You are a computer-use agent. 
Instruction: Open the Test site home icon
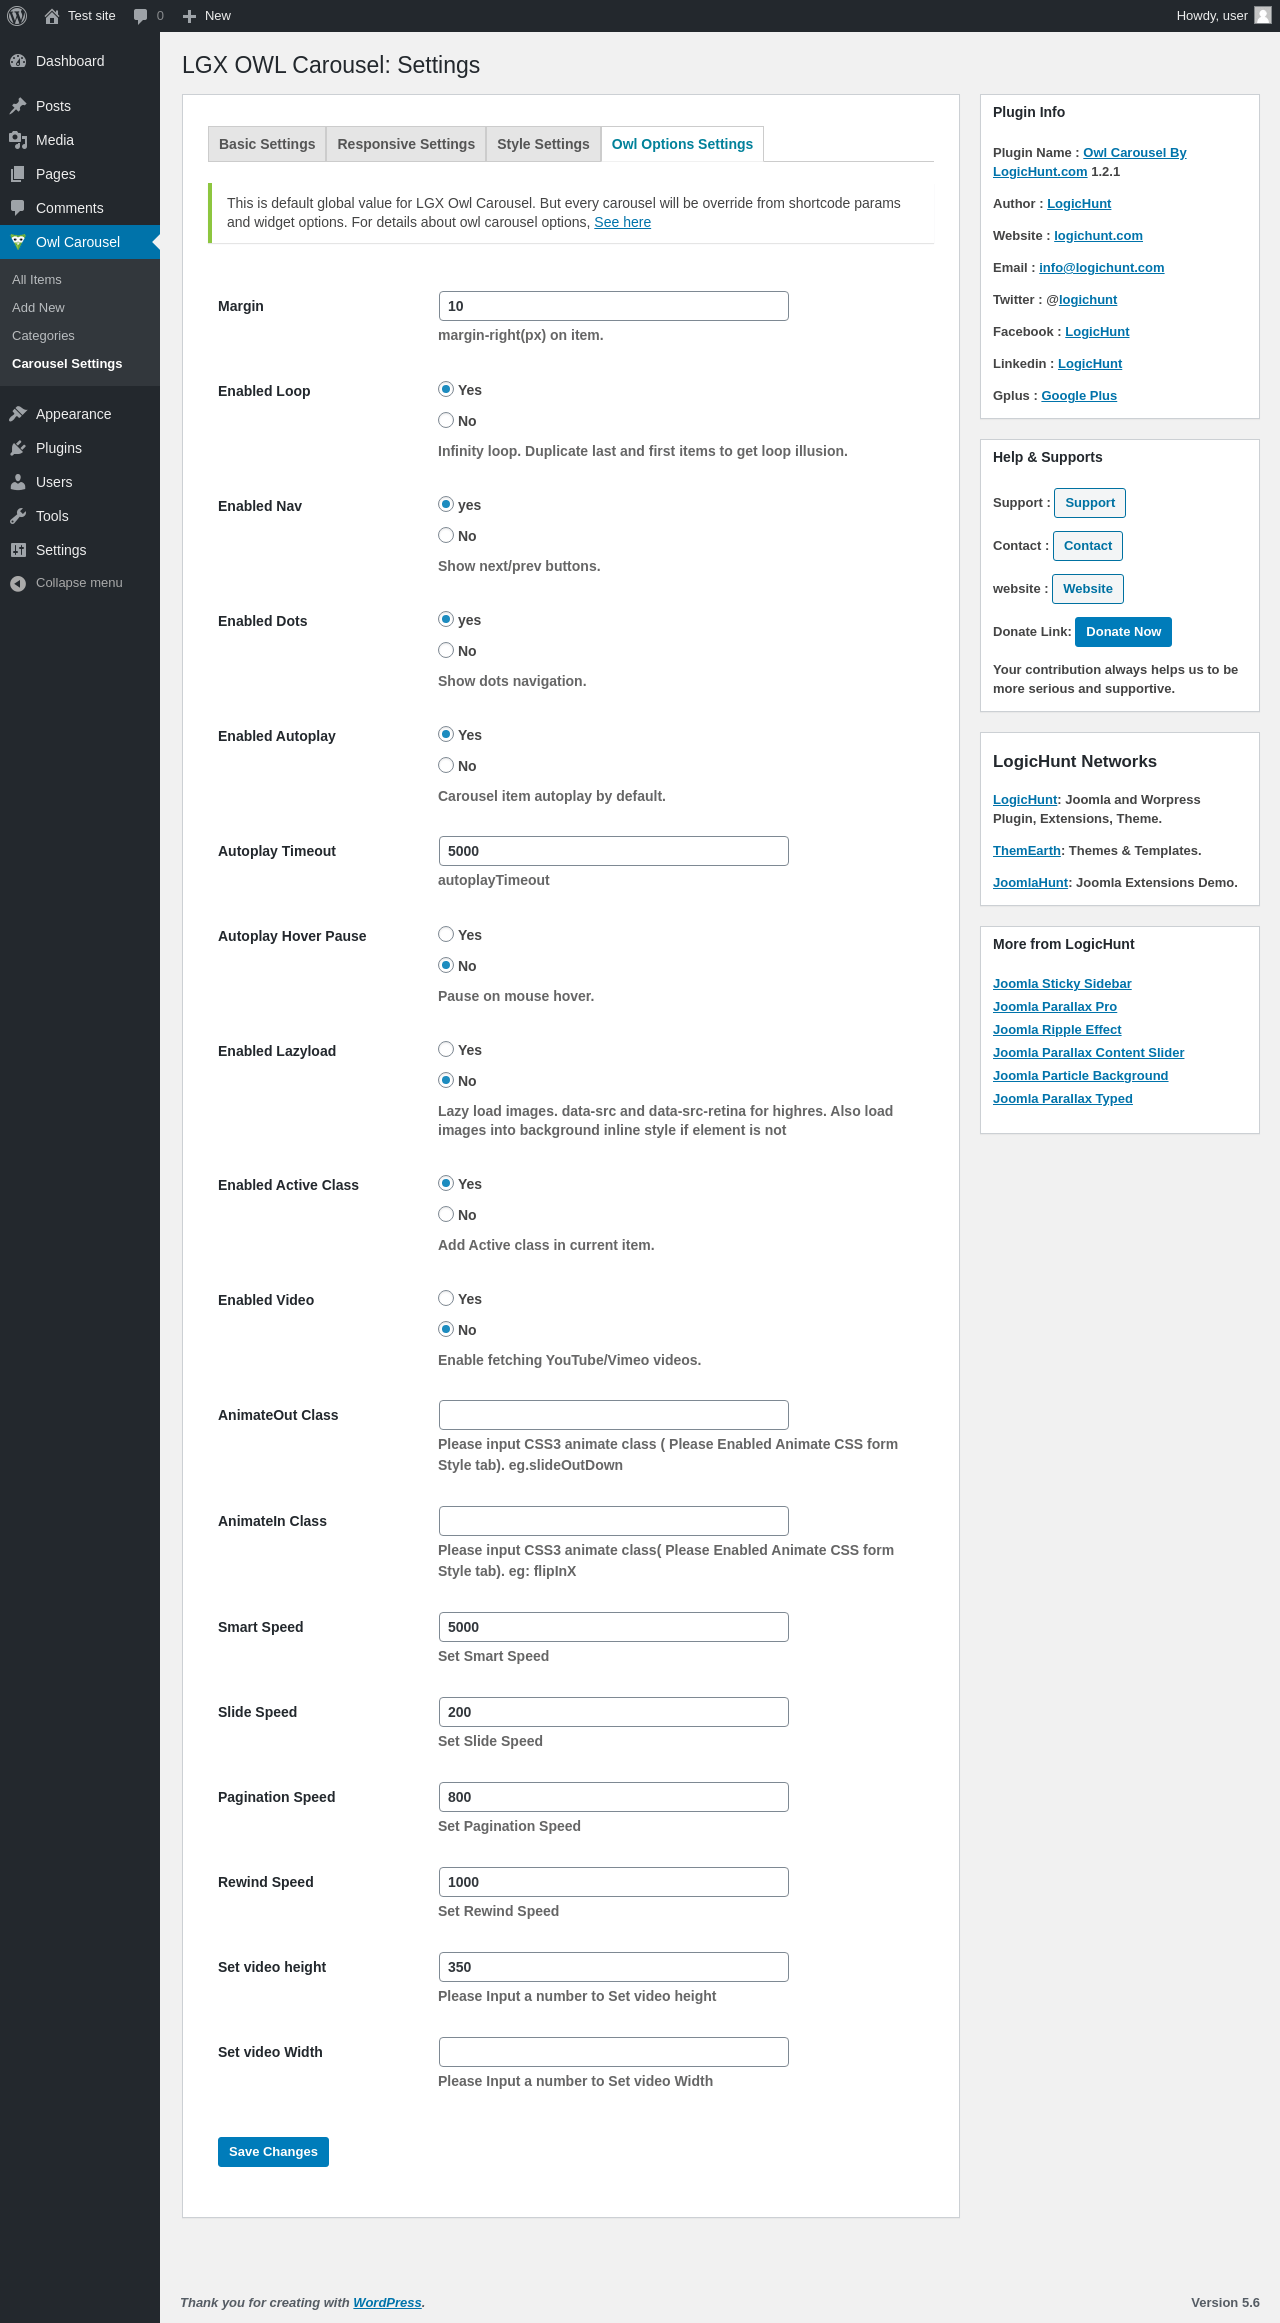pos(52,16)
